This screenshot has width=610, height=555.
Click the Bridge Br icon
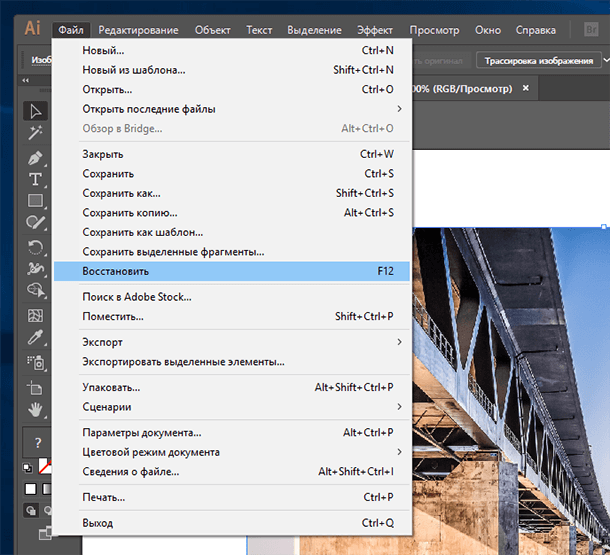[x=591, y=30]
